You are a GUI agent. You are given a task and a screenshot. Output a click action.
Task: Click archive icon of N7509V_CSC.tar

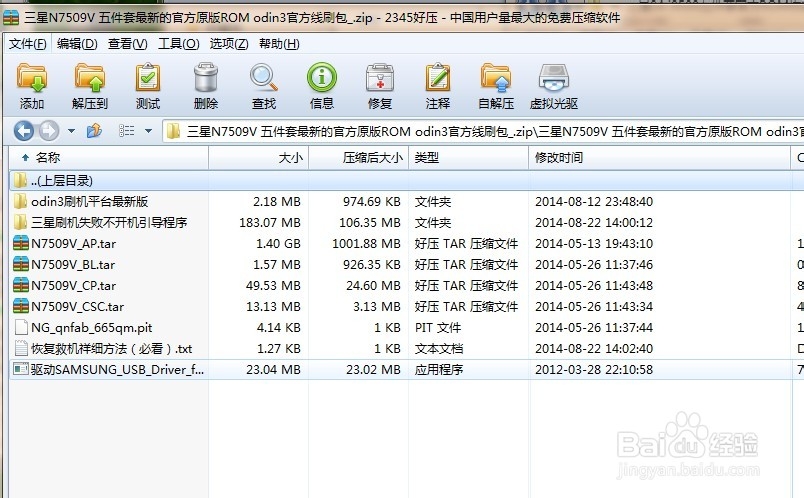(x=21, y=306)
